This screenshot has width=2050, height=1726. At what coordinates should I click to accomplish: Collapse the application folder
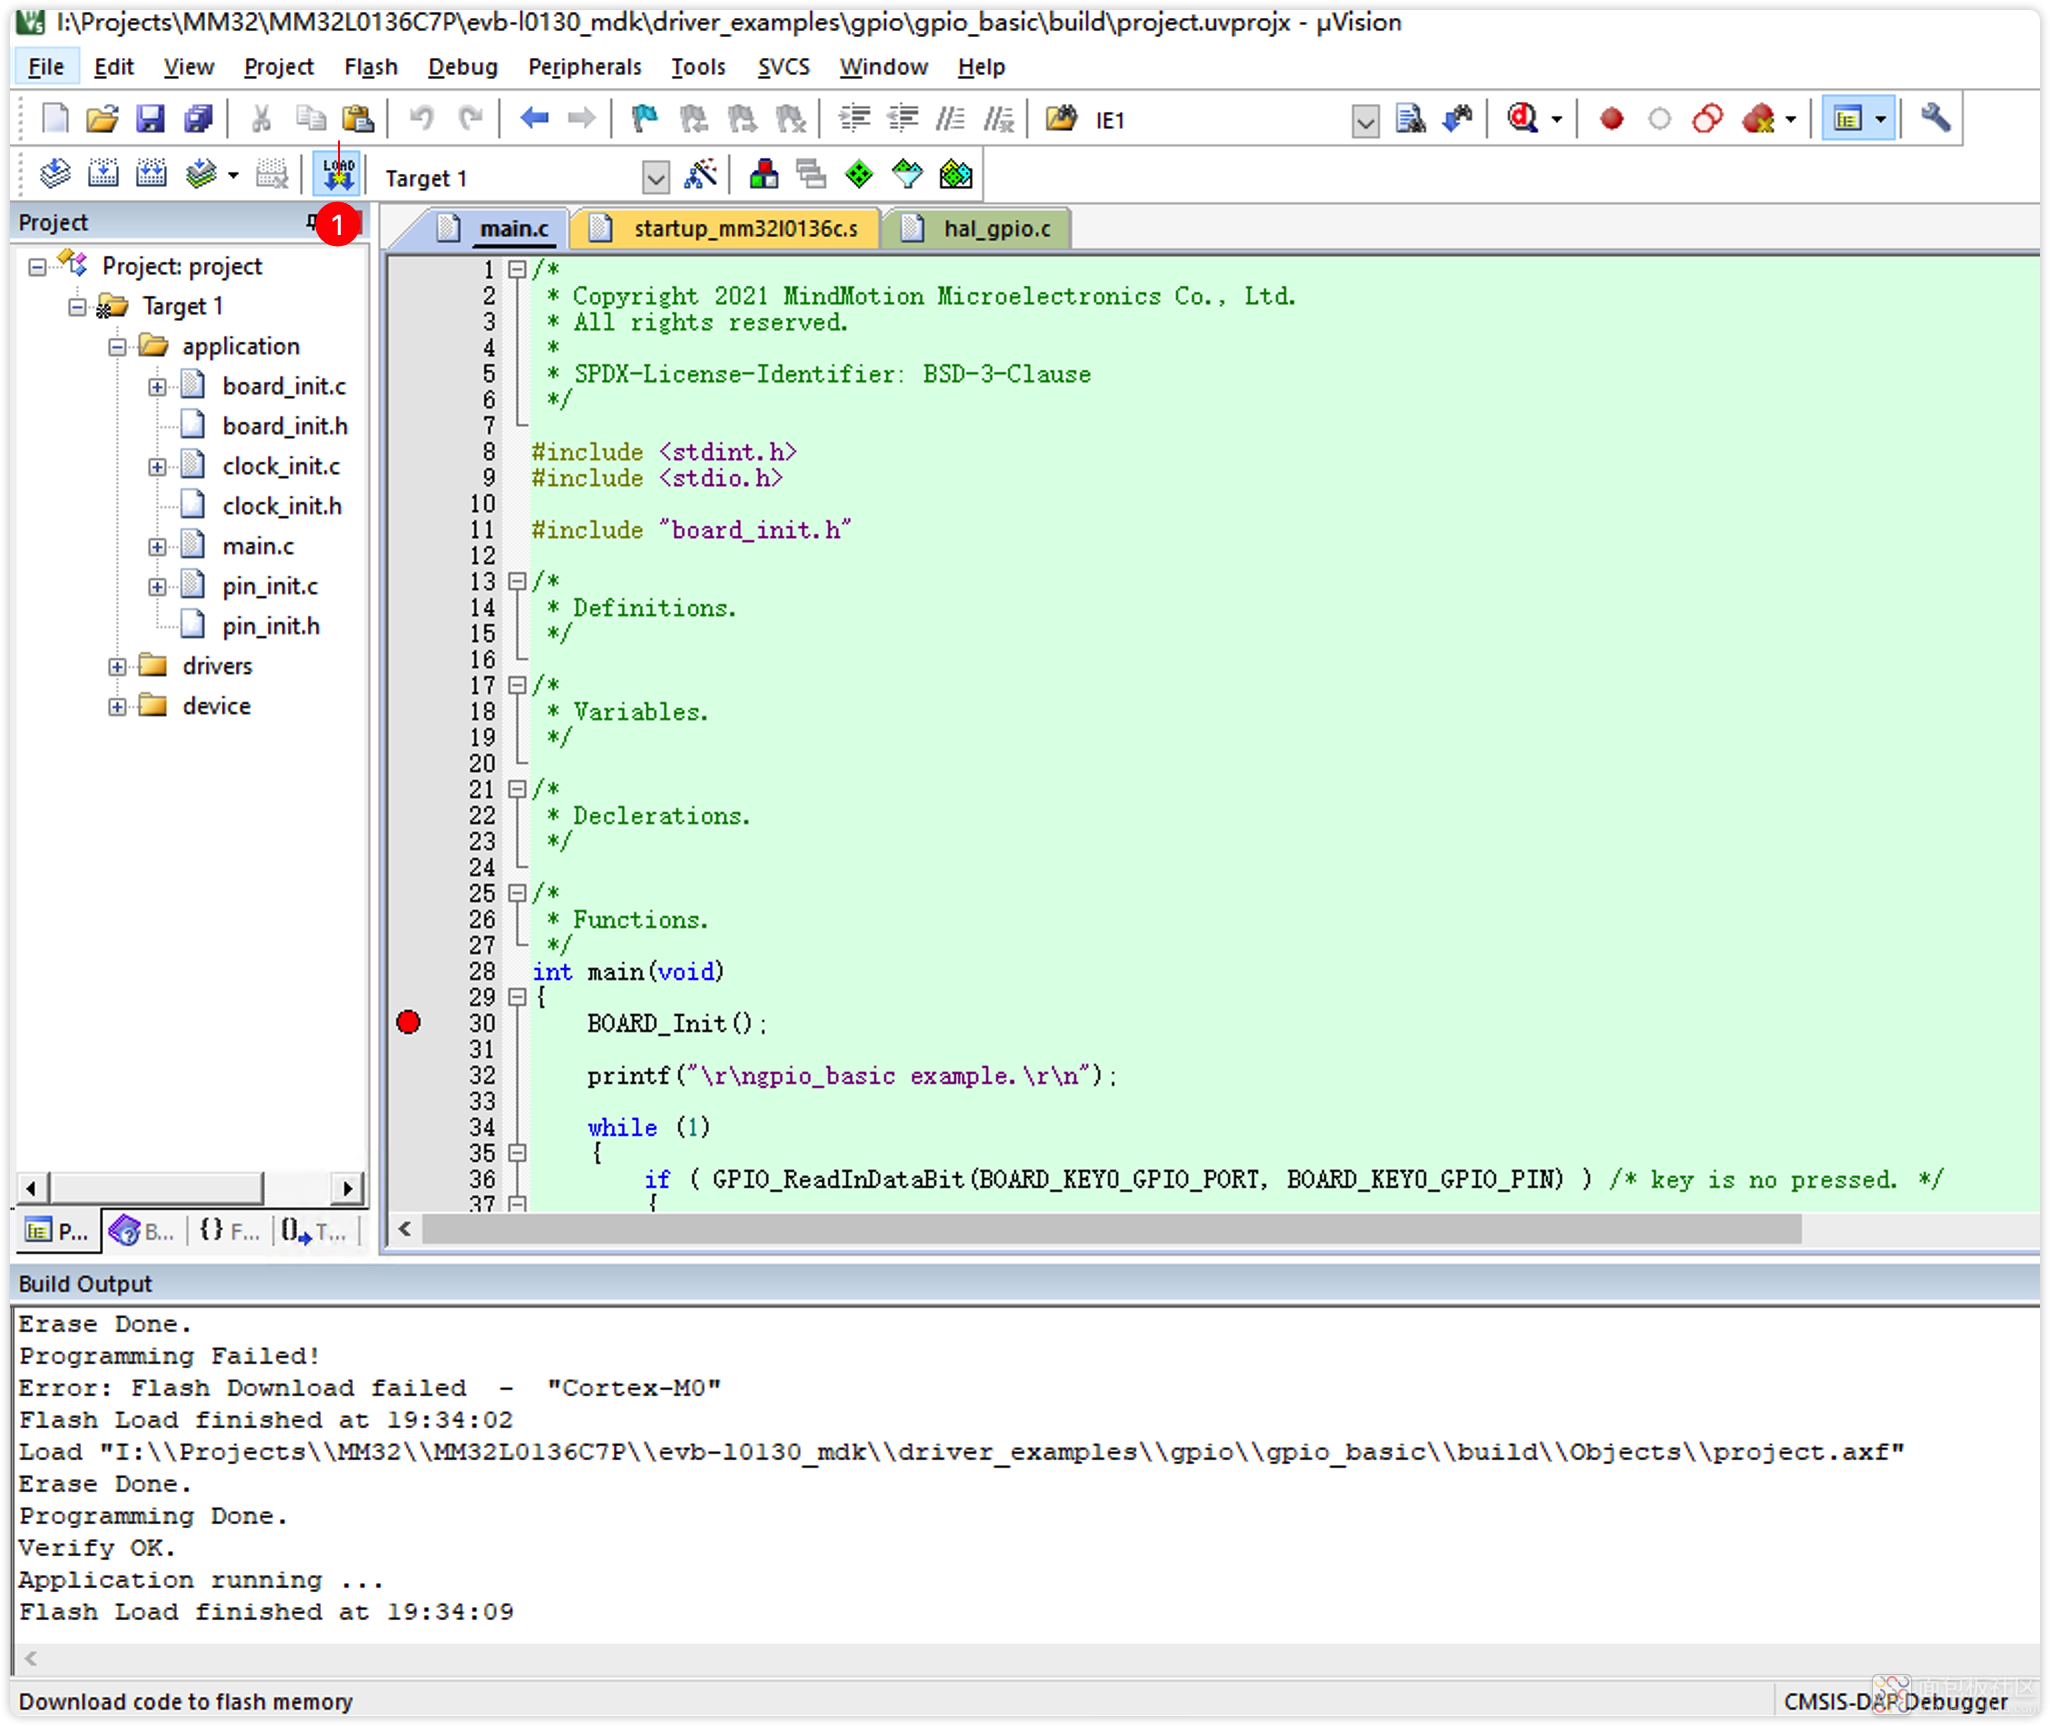click(117, 346)
